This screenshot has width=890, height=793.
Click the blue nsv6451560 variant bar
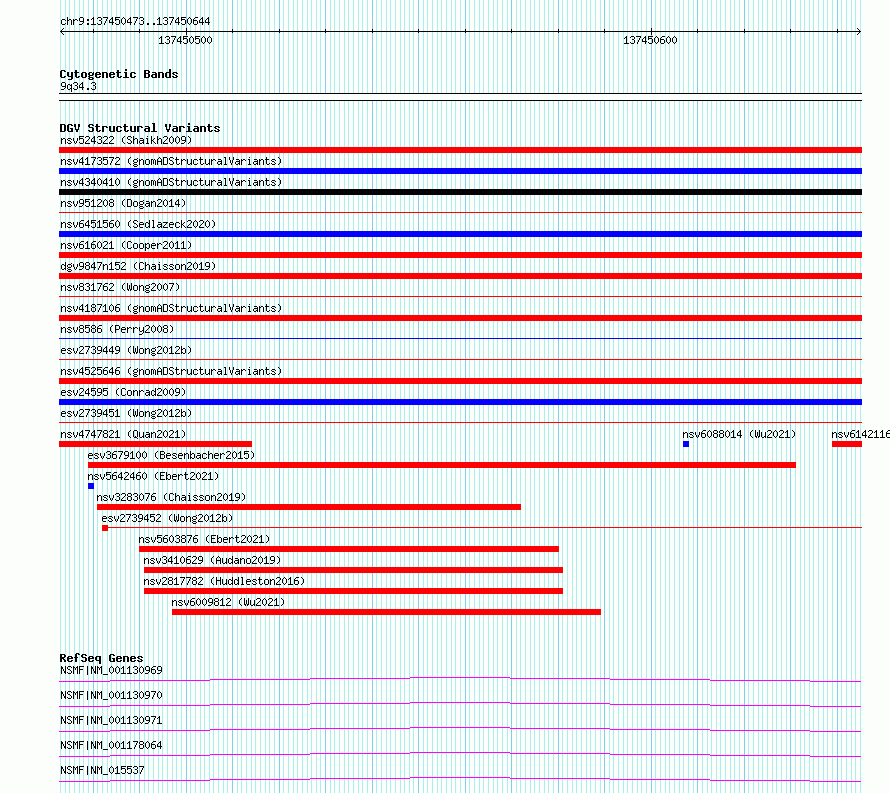tap(460, 234)
